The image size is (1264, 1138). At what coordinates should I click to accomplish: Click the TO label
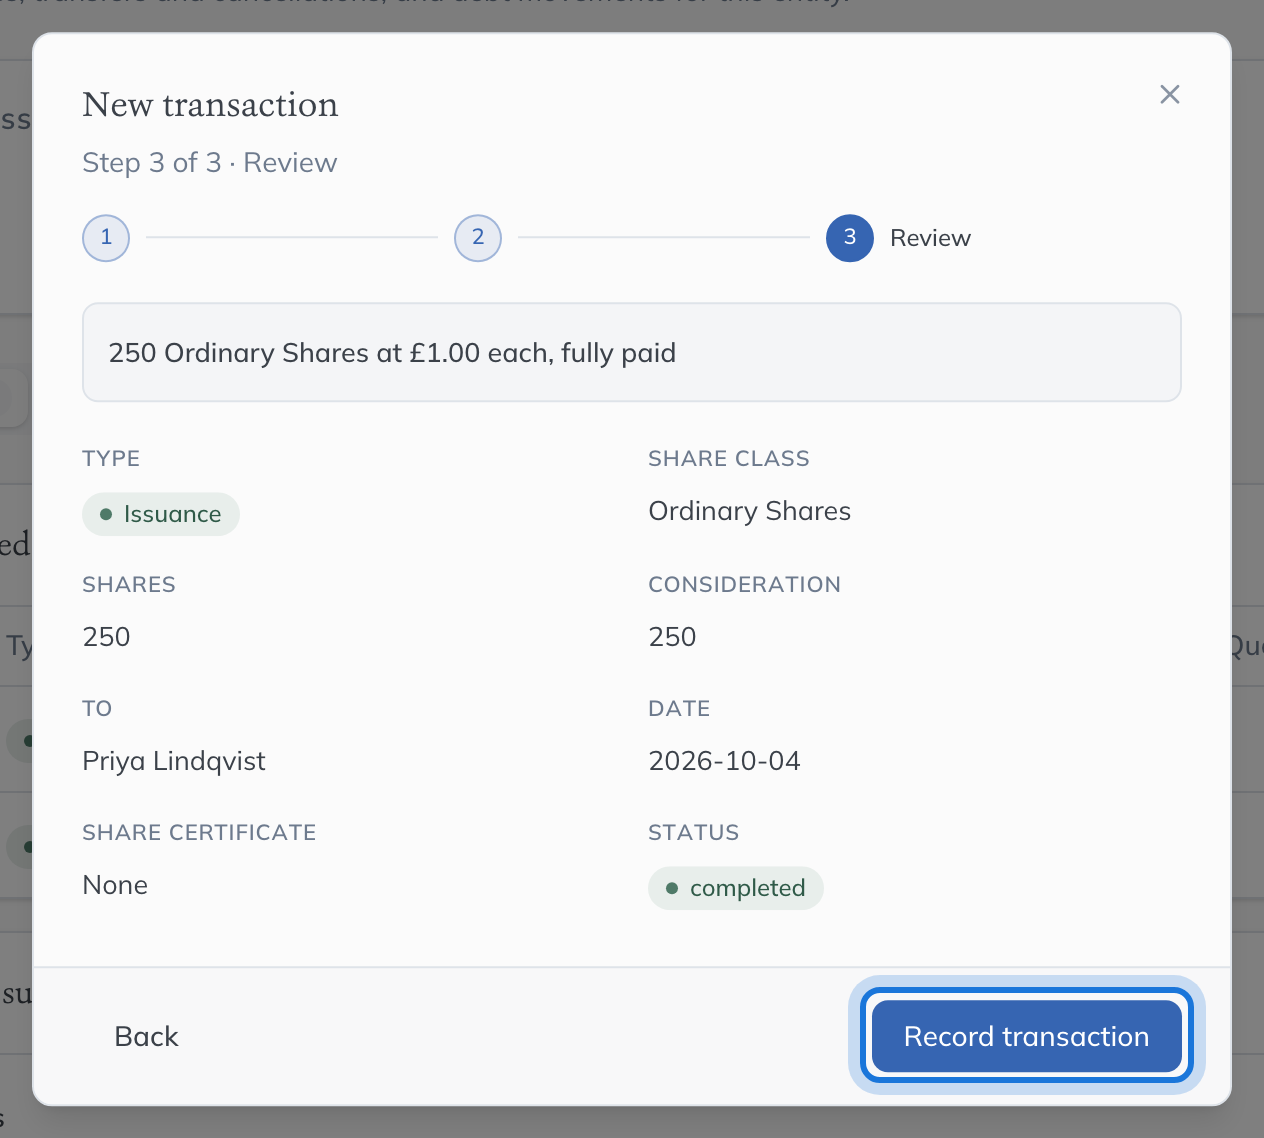[x=97, y=708]
